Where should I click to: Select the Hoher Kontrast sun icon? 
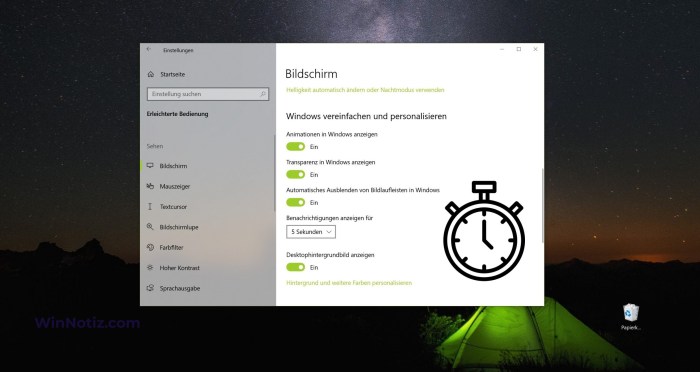(150, 268)
